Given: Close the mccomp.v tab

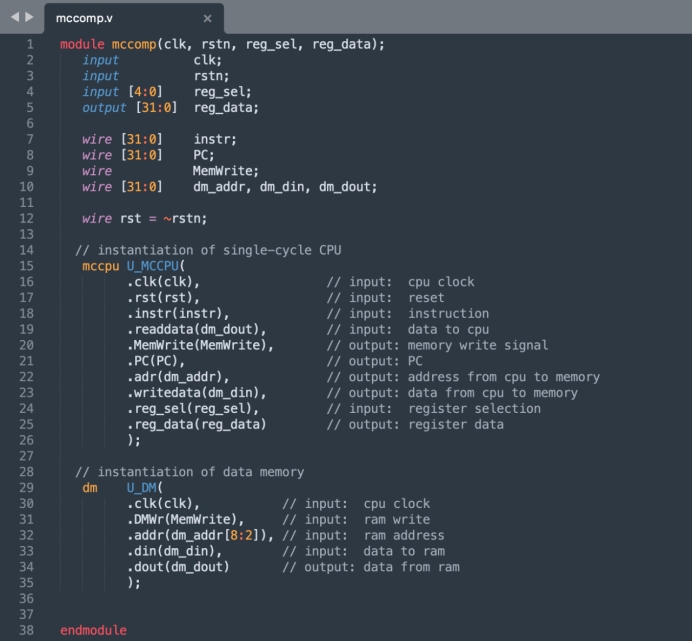Looking at the screenshot, I should pyautogui.click(x=207, y=18).
